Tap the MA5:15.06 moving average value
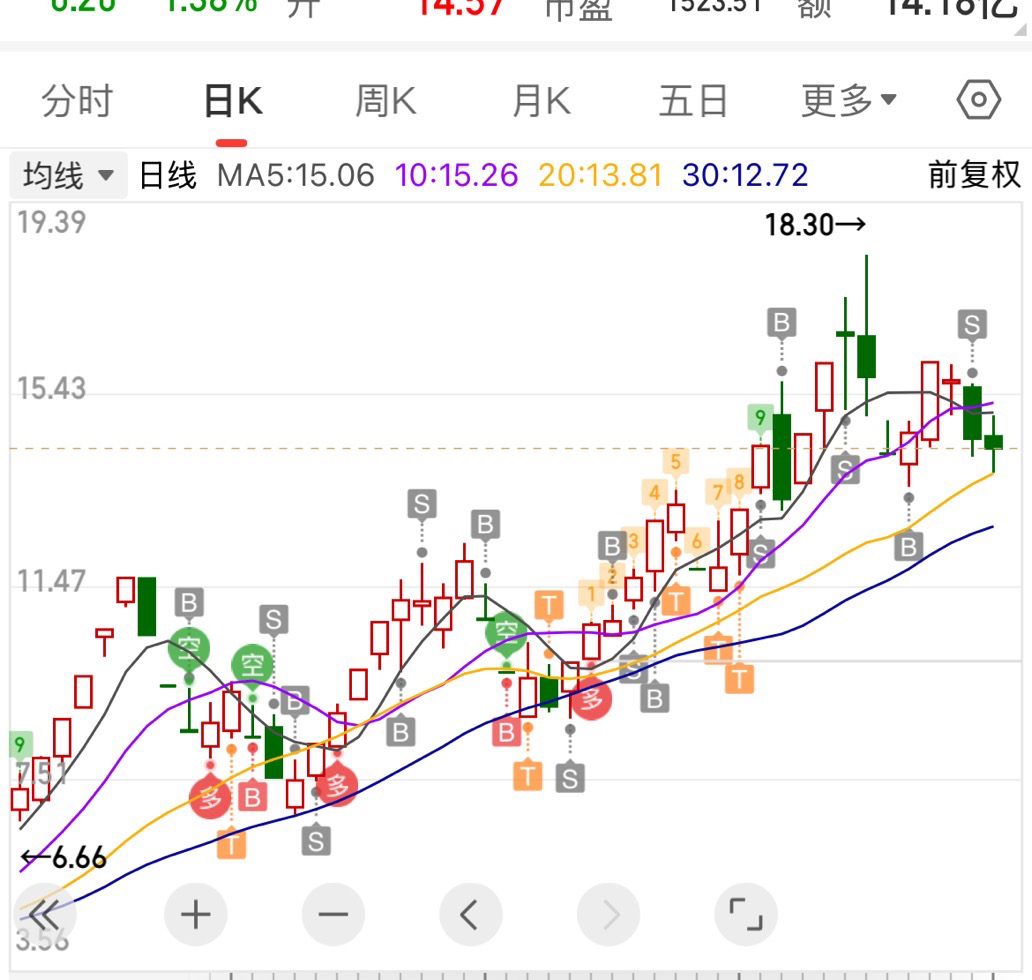Screen dimensions: 1032x980 click(x=296, y=176)
